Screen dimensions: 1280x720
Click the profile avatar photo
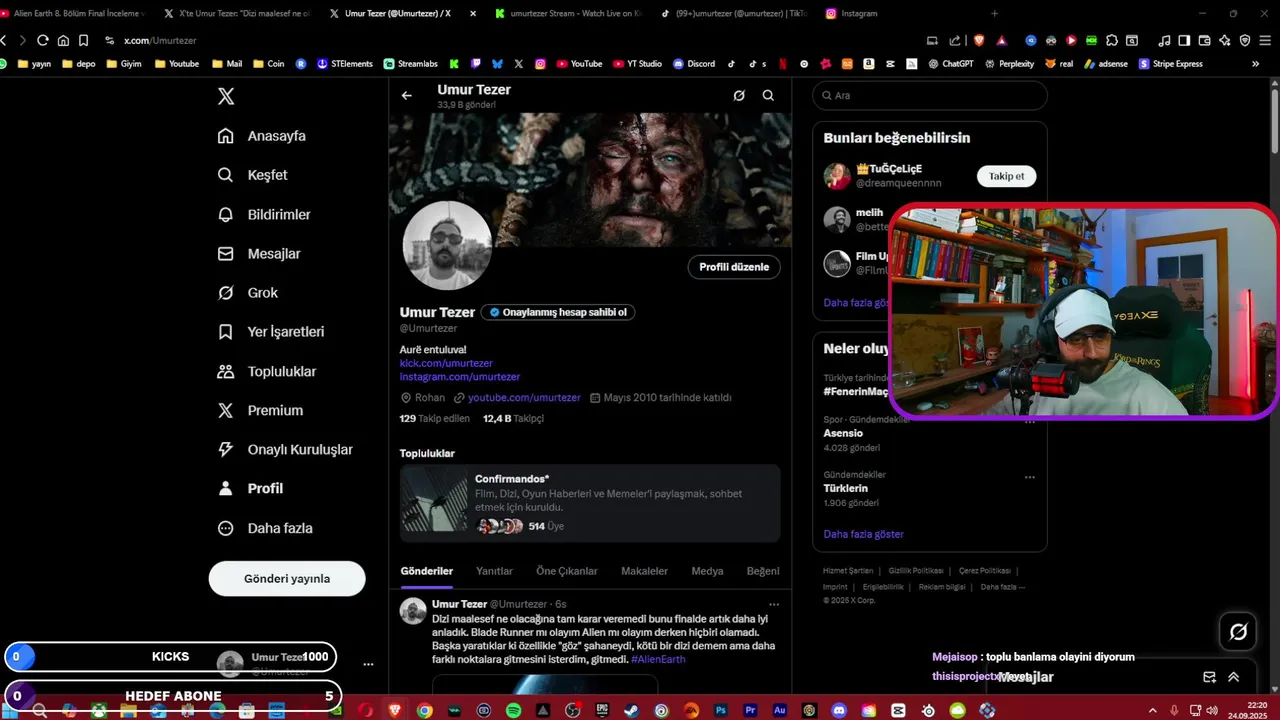(447, 246)
